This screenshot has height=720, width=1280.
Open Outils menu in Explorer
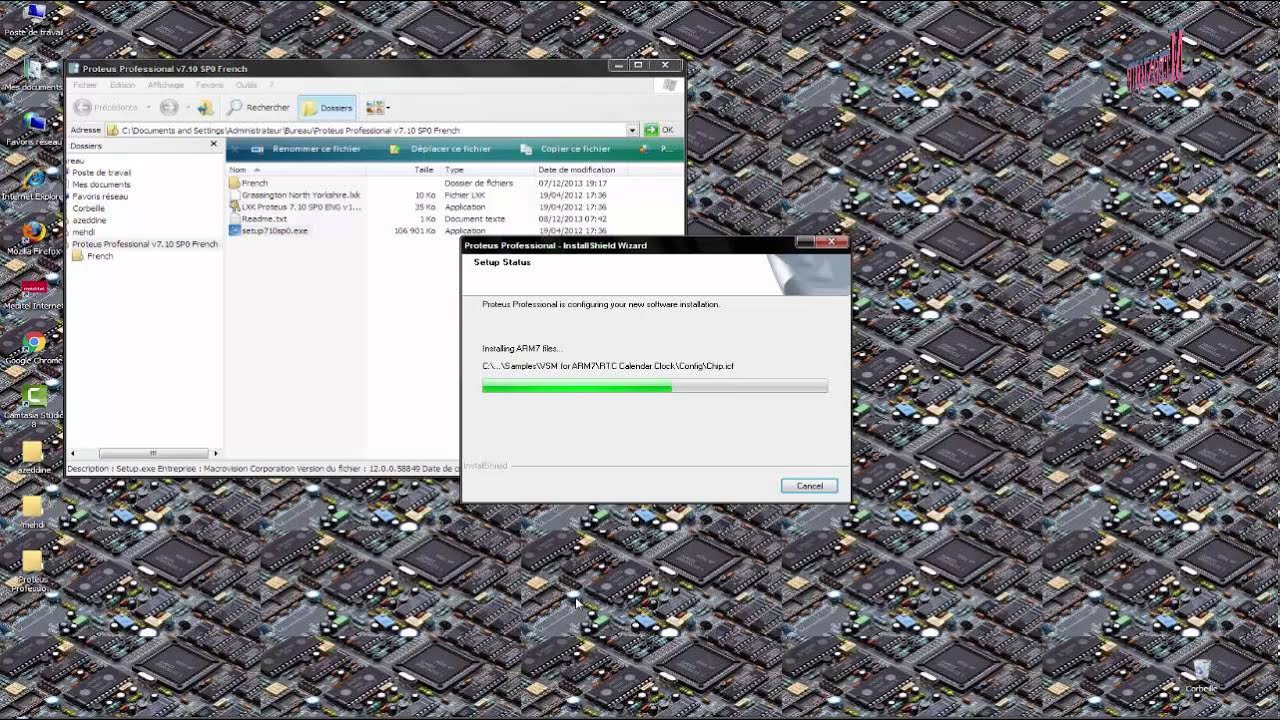pyautogui.click(x=246, y=85)
